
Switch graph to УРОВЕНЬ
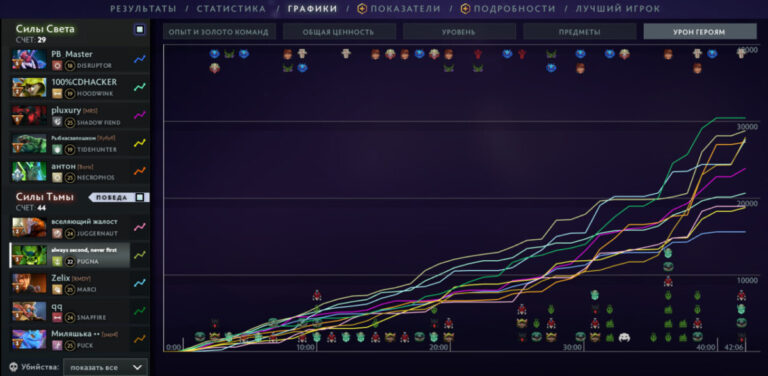point(459,32)
